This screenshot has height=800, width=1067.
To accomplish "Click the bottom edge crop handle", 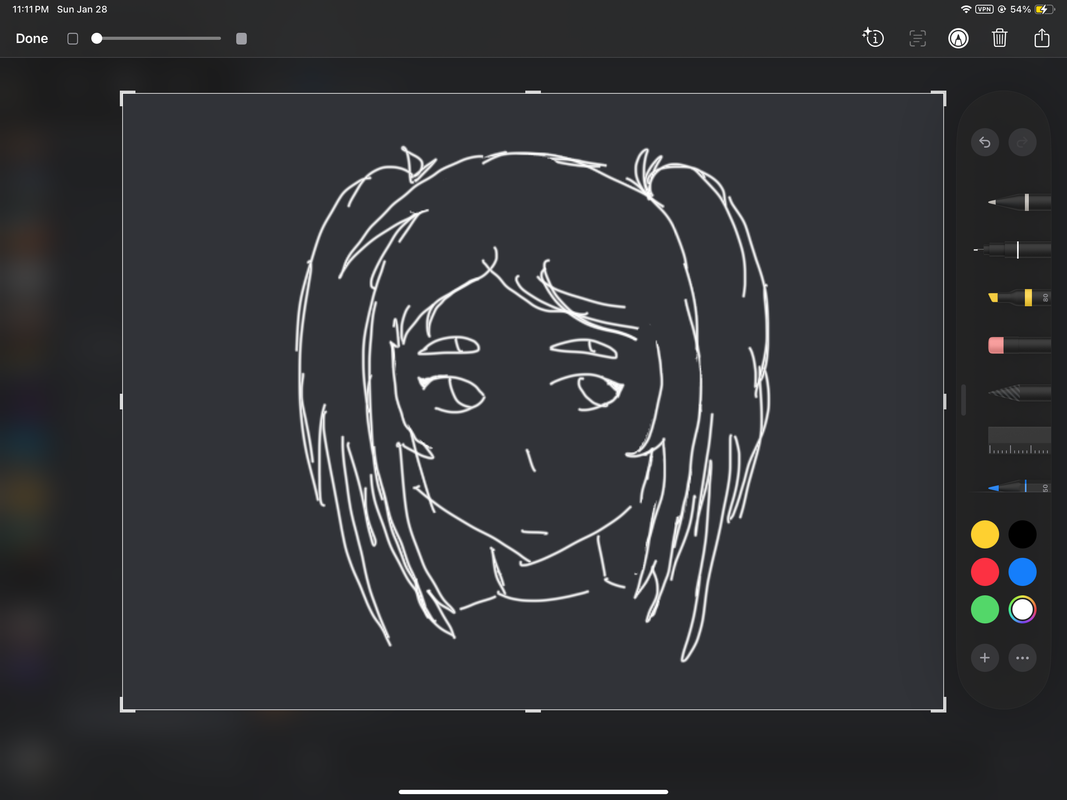I will click(534, 711).
